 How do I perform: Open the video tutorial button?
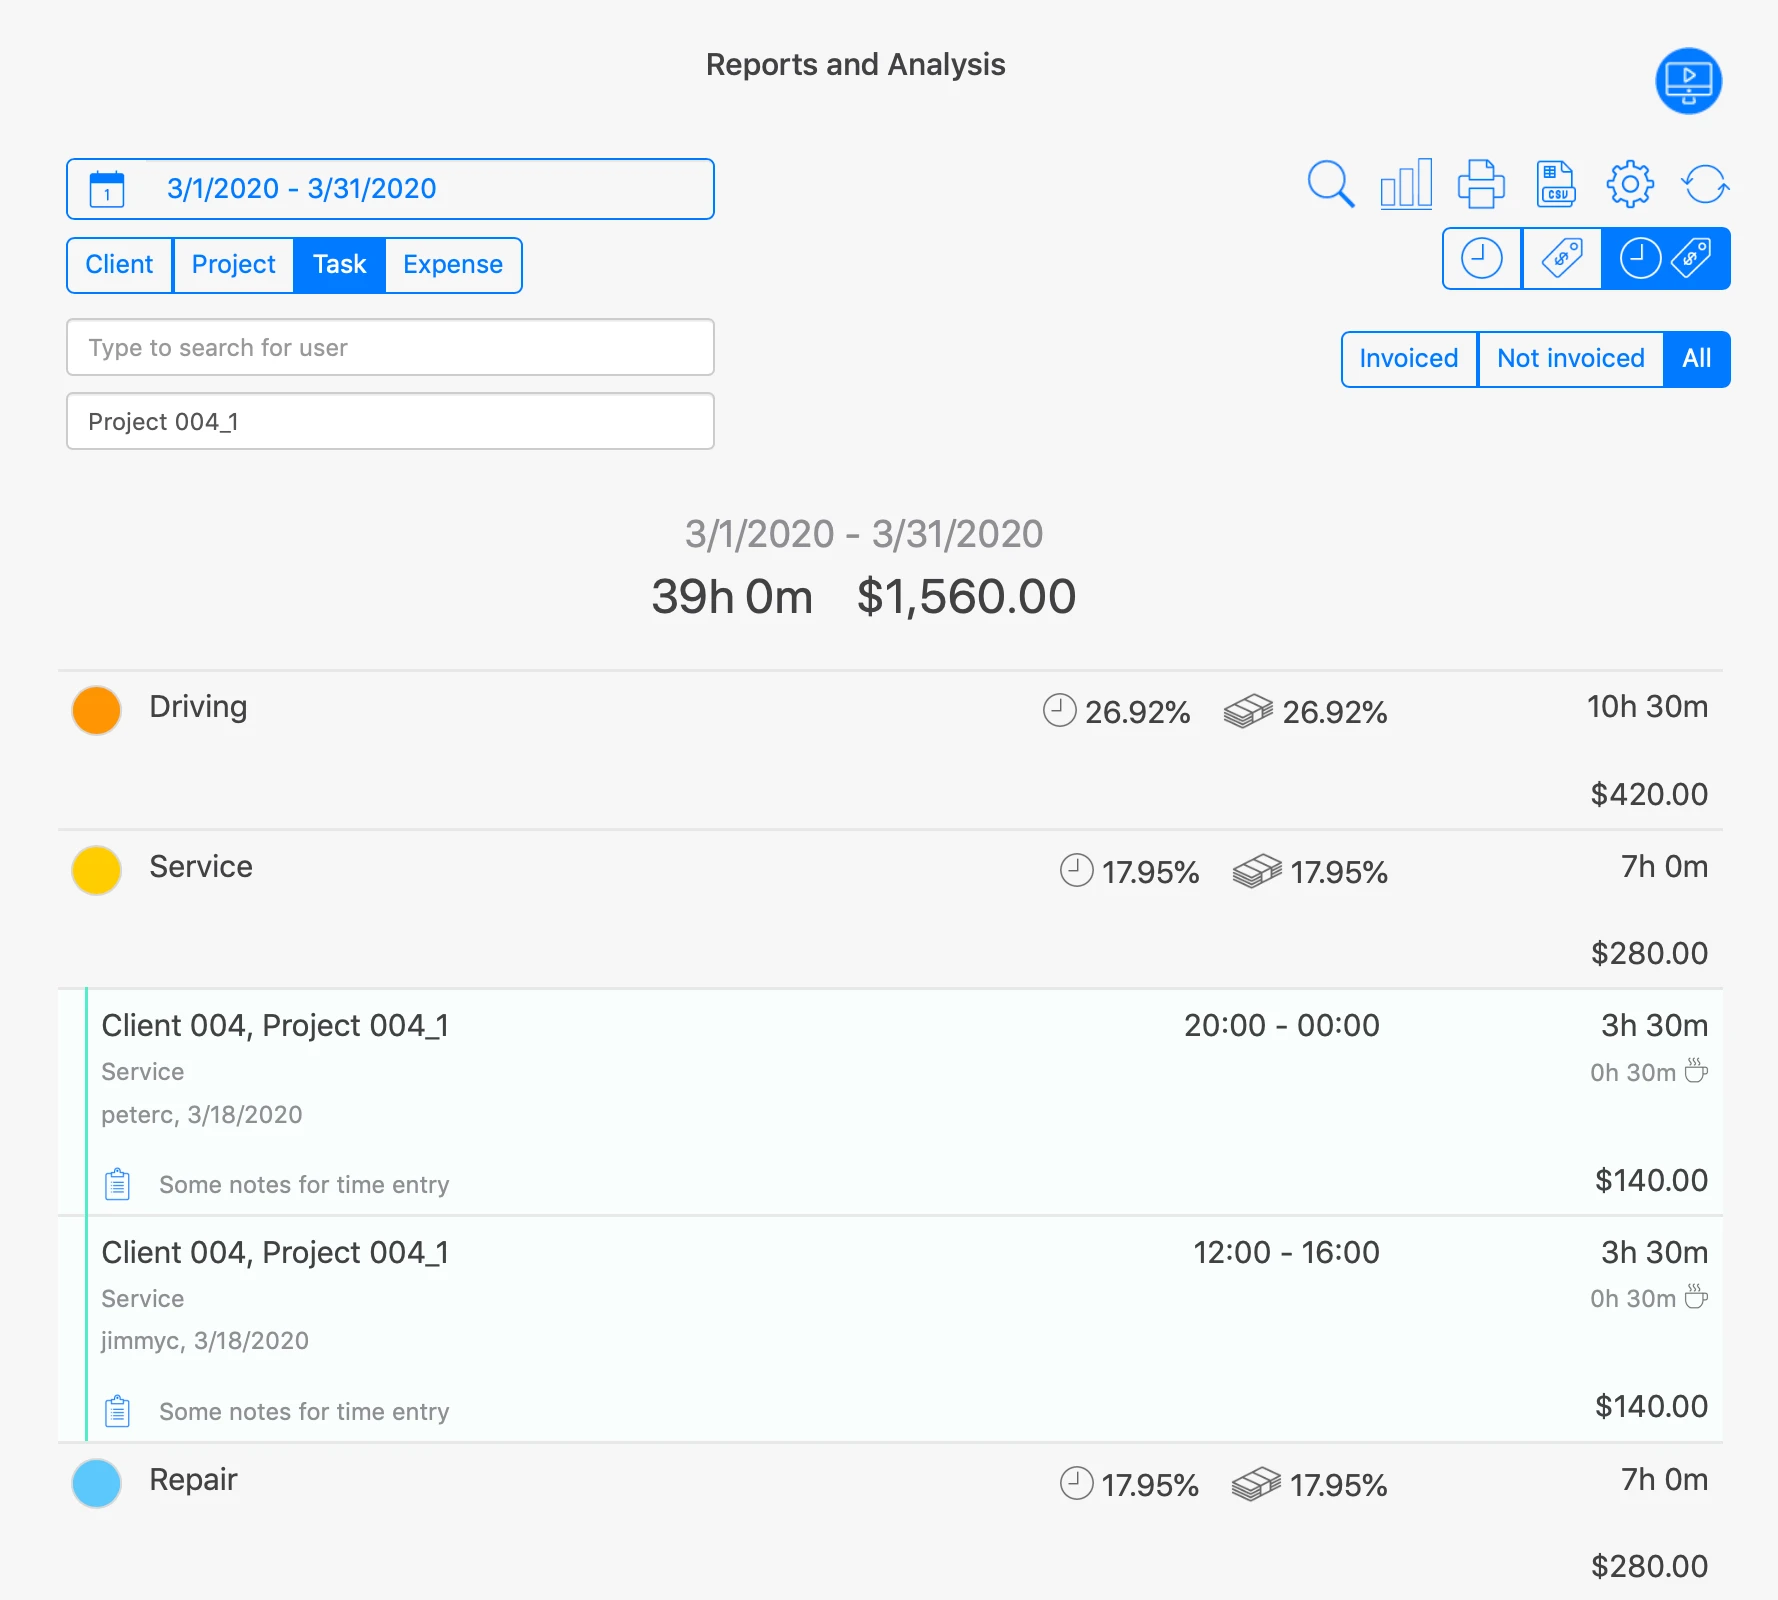tap(1688, 81)
